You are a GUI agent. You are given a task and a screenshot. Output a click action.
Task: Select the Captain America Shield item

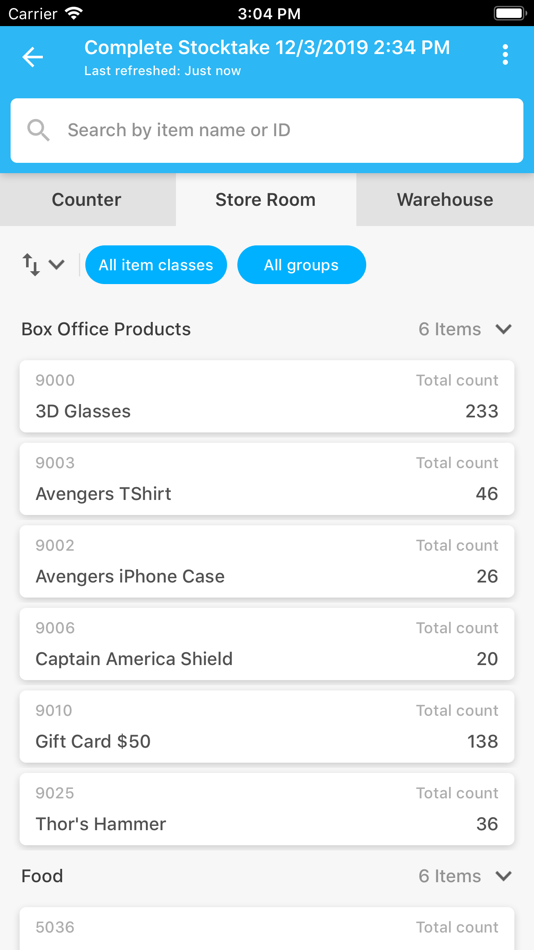point(267,643)
